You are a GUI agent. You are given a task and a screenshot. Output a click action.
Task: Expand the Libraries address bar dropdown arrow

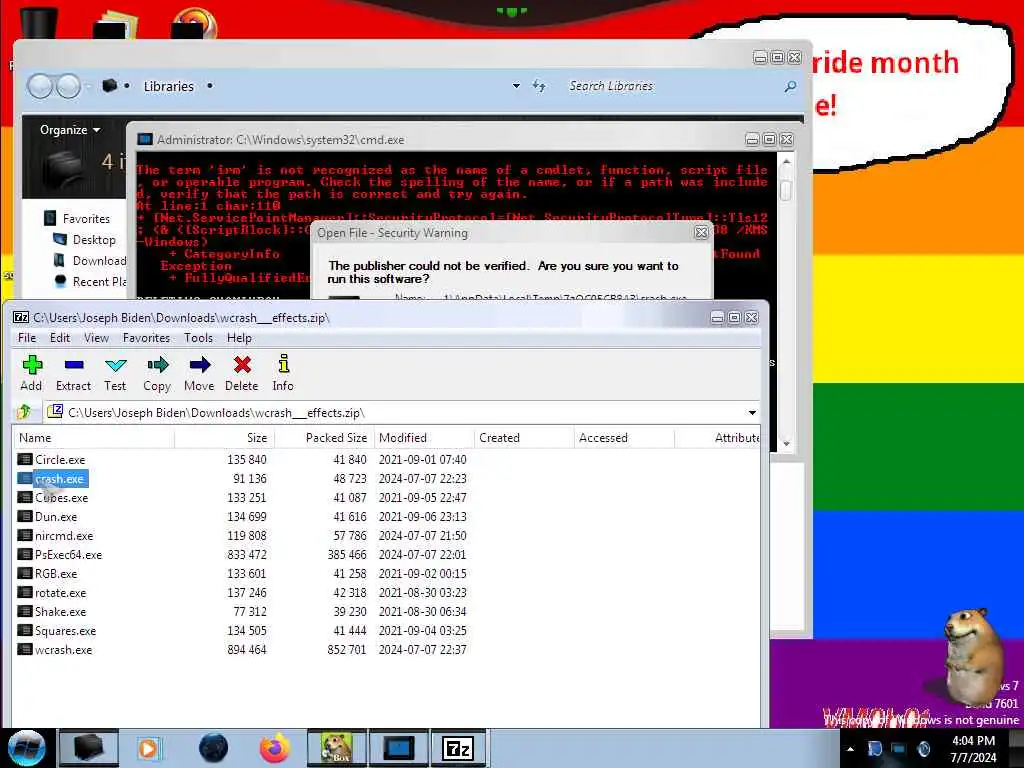(517, 86)
